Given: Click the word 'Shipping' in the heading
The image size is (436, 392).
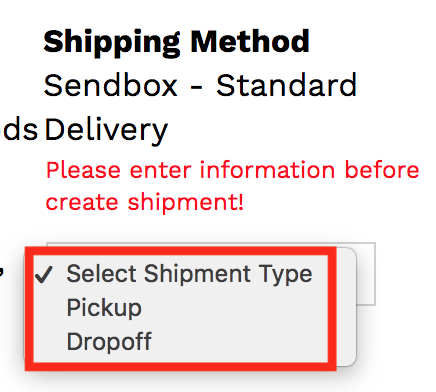Looking at the screenshot, I should (112, 43).
